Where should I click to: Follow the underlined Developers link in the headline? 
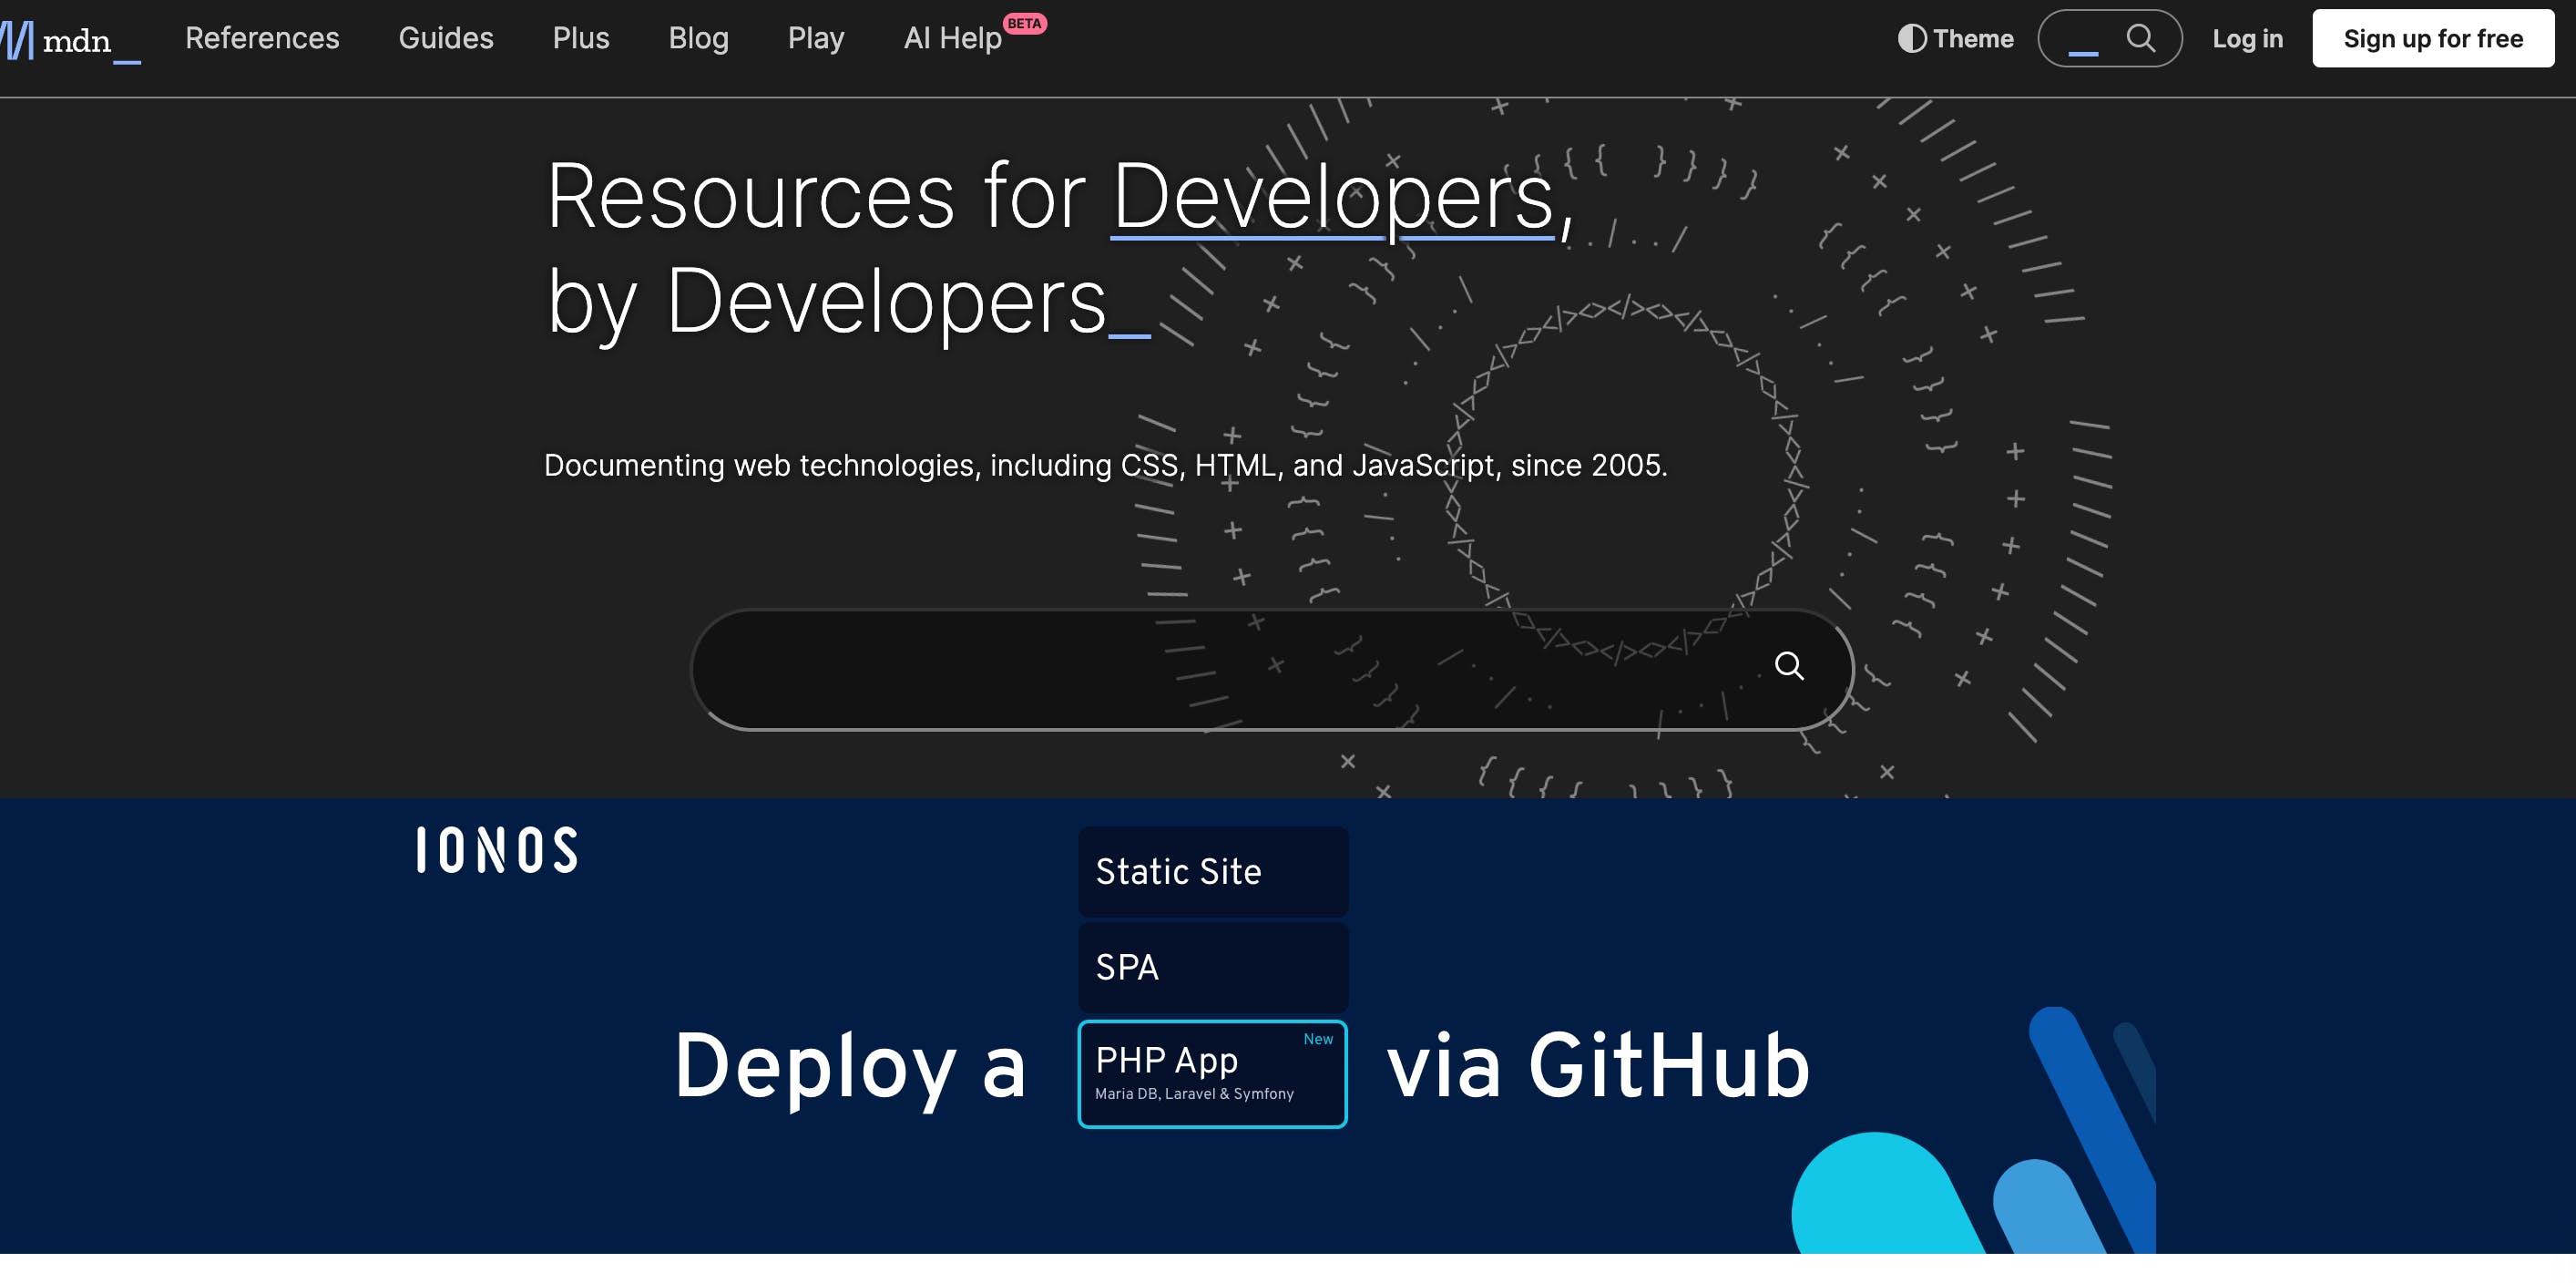click(x=1333, y=197)
